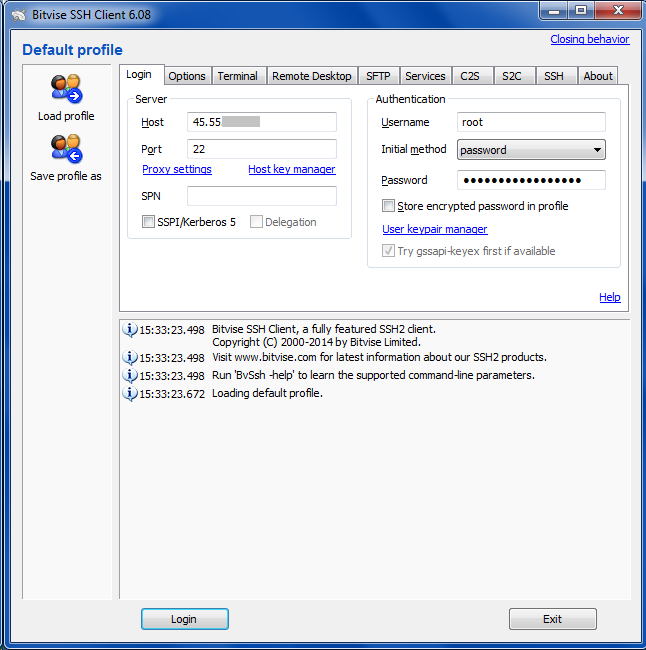Open the Host key manager link
This screenshot has height=650, width=646.
[x=292, y=169]
